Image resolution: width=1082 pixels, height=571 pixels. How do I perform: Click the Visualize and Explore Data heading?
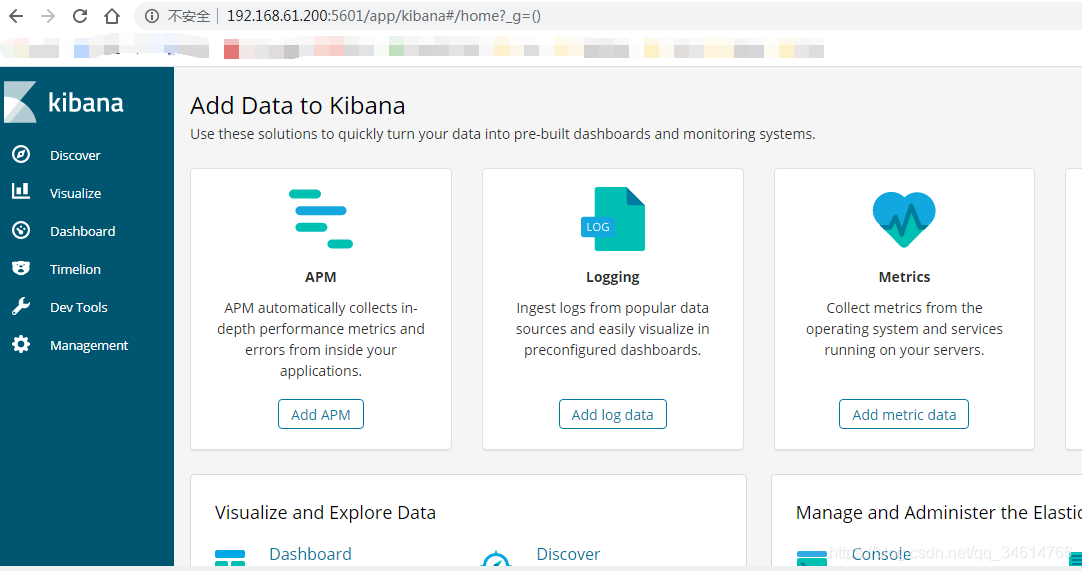pos(326,513)
